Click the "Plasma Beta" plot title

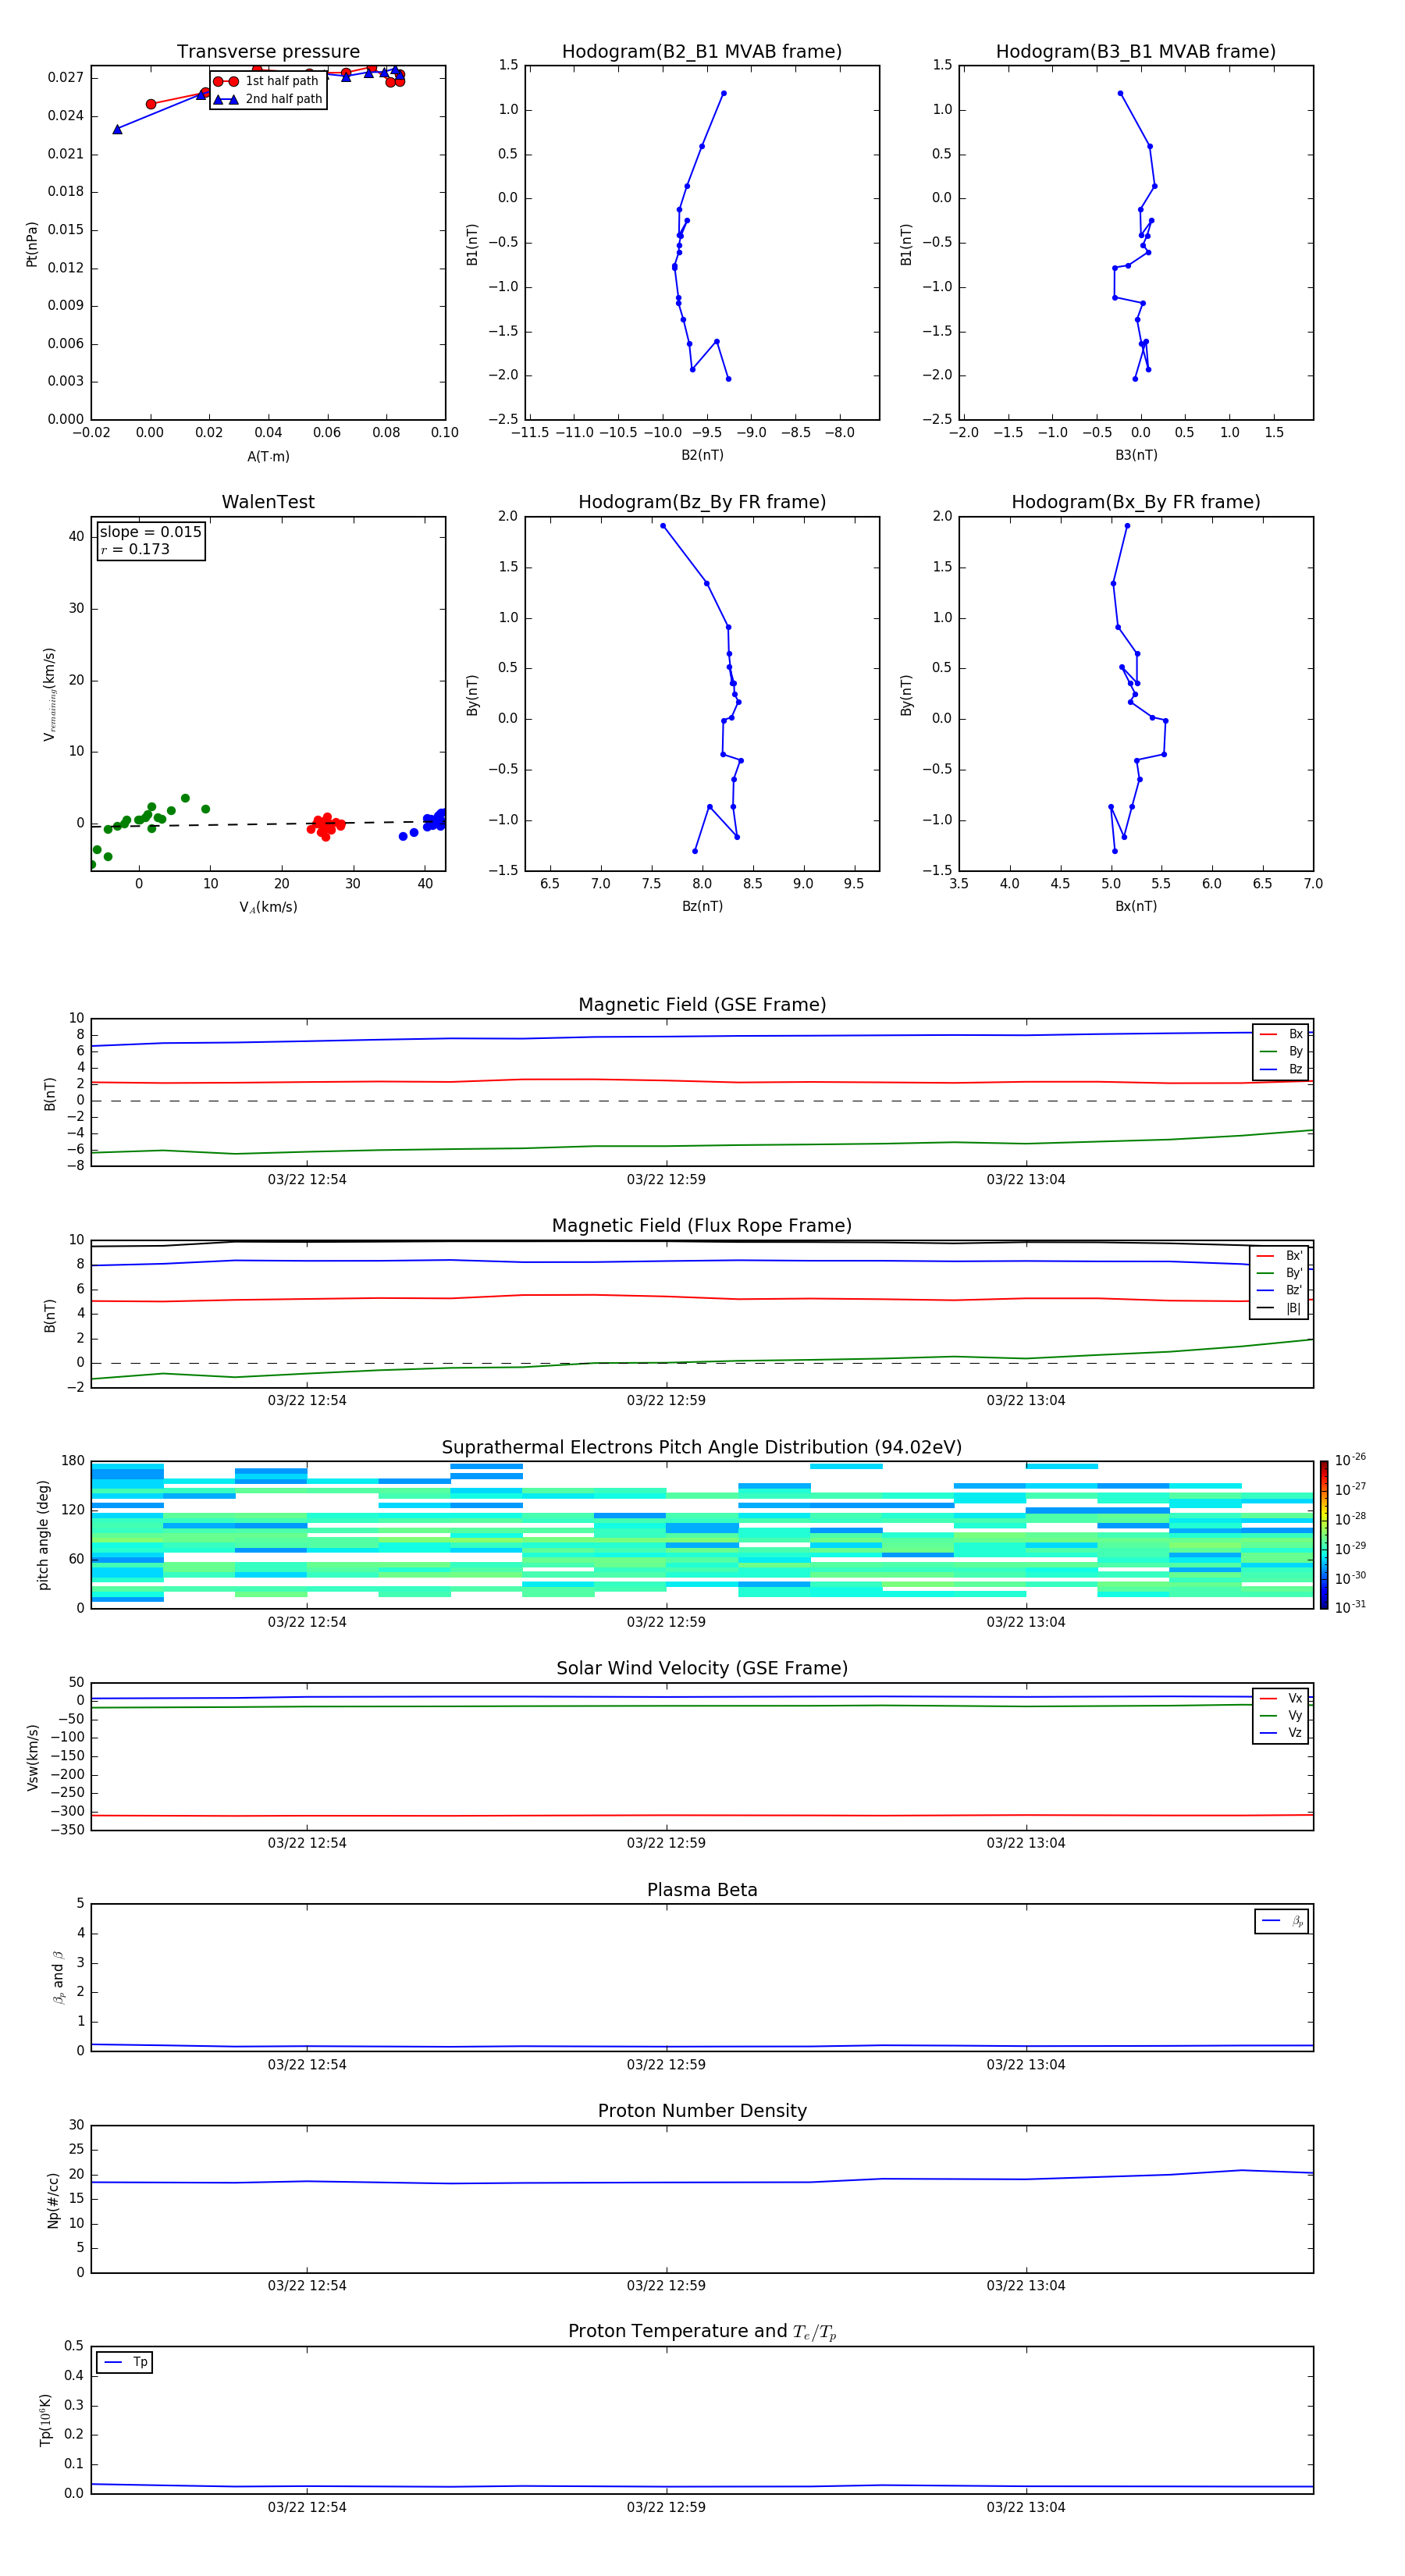[702, 1891]
